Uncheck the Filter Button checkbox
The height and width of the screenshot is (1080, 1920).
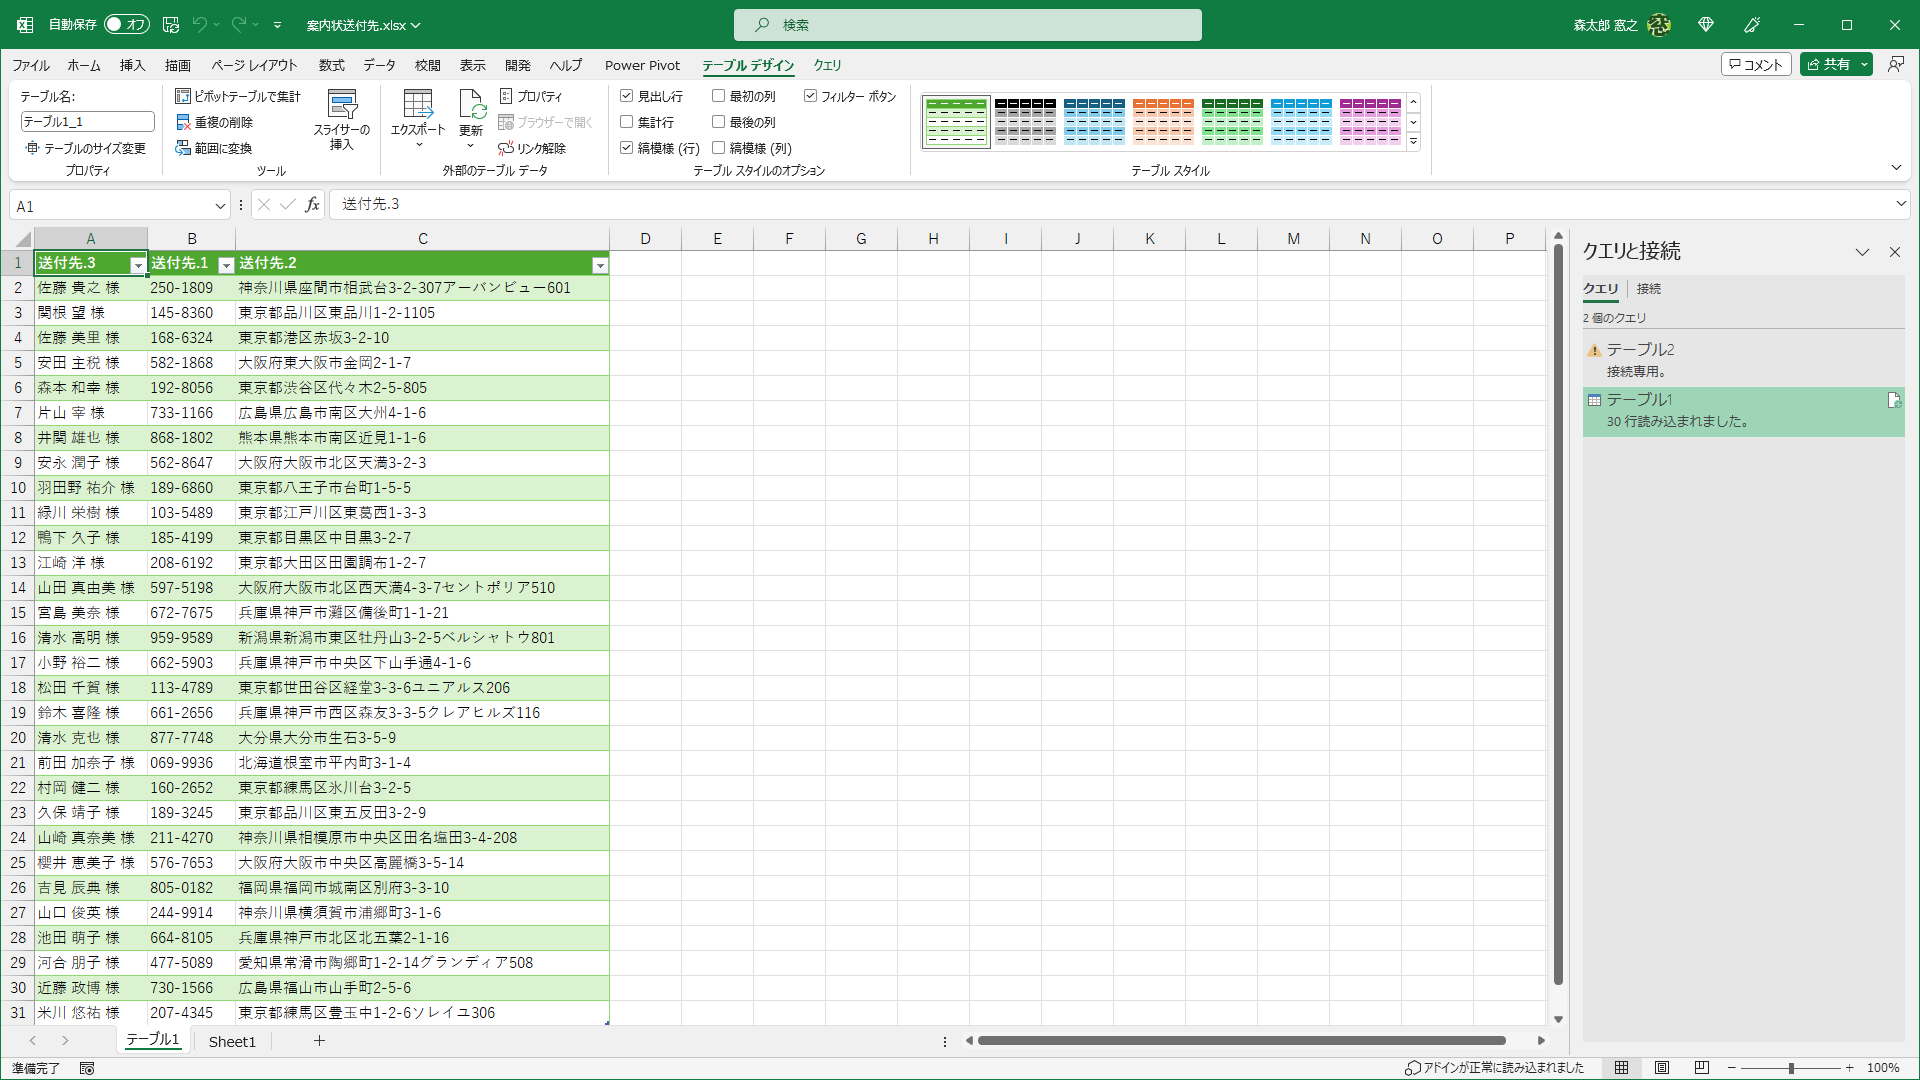tap(810, 96)
